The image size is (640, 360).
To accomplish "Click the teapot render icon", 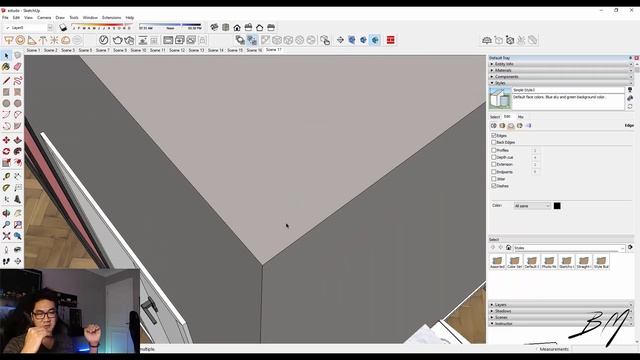I will tap(118, 40).
